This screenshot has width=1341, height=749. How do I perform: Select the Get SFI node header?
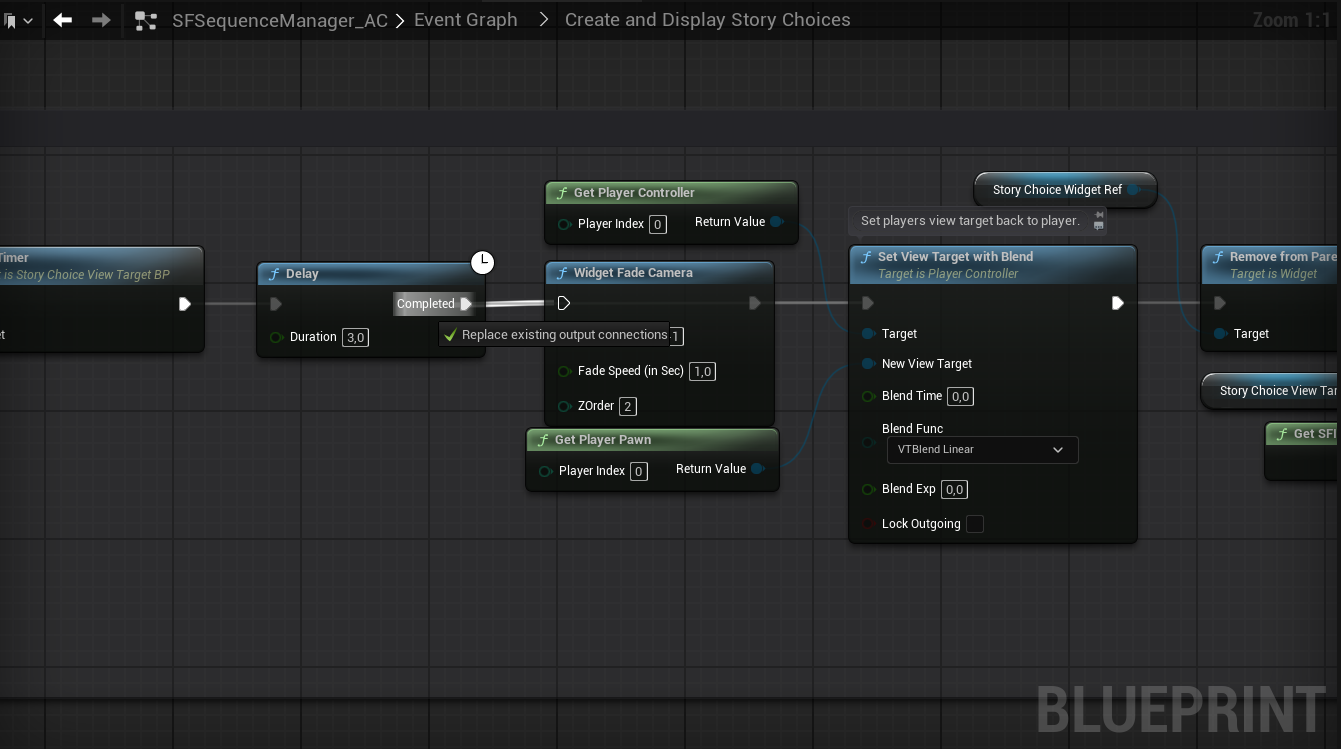1303,434
